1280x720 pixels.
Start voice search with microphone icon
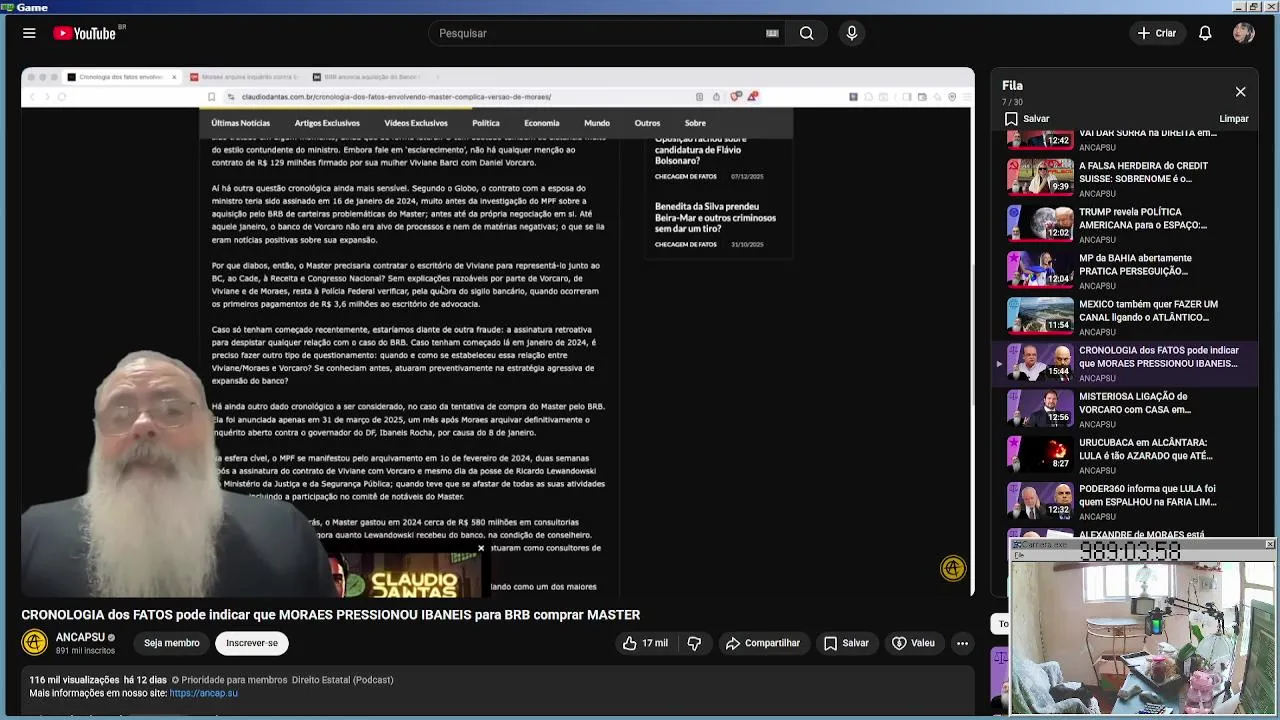852,33
